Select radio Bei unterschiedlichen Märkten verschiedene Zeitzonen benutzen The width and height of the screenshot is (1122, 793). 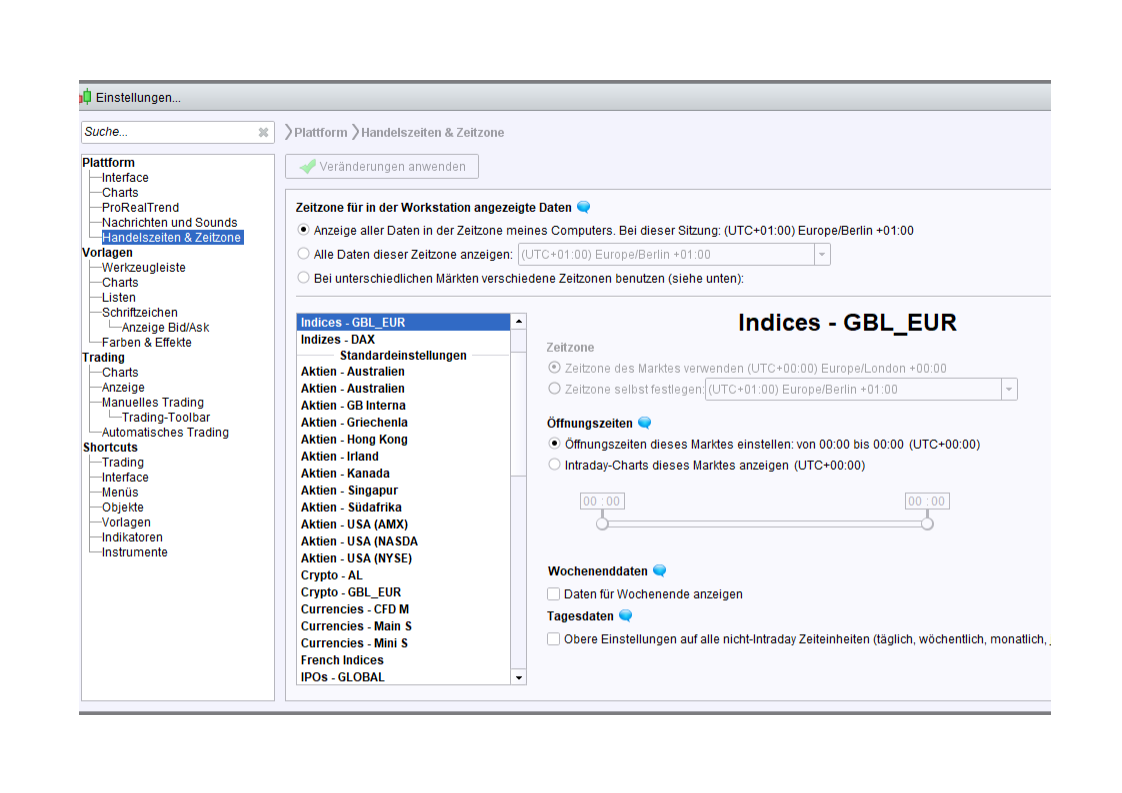(x=303, y=278)
